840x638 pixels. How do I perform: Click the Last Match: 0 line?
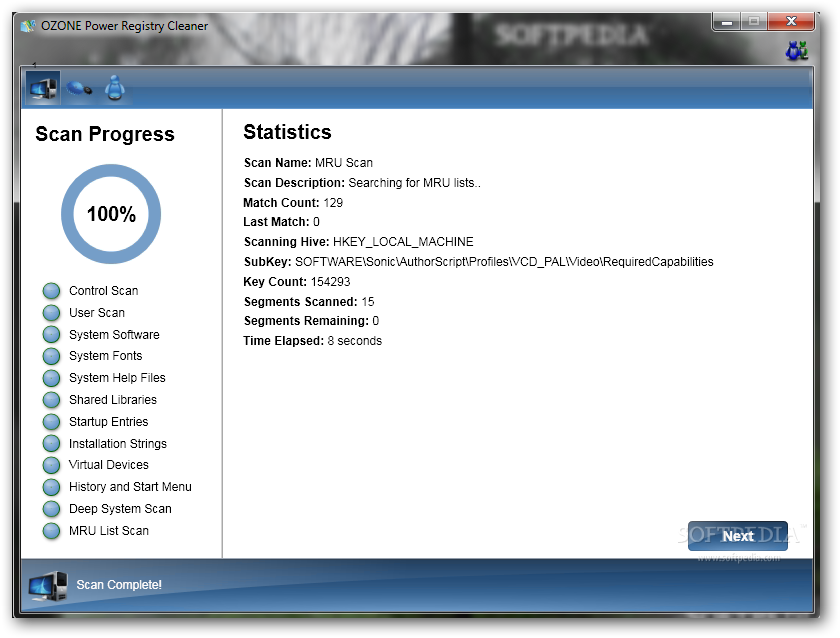[281, 222]
